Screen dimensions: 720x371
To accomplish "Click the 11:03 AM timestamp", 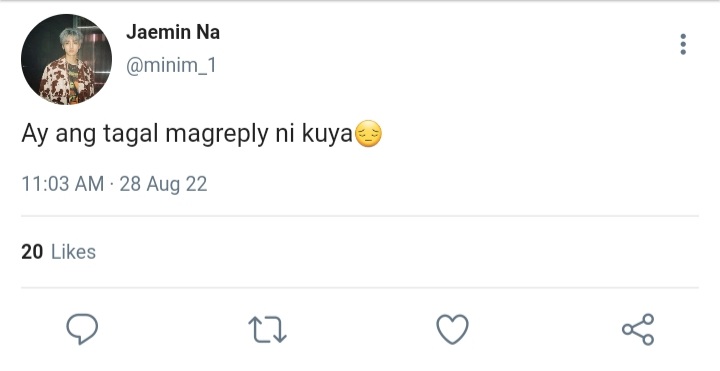I will coord(63,184).
